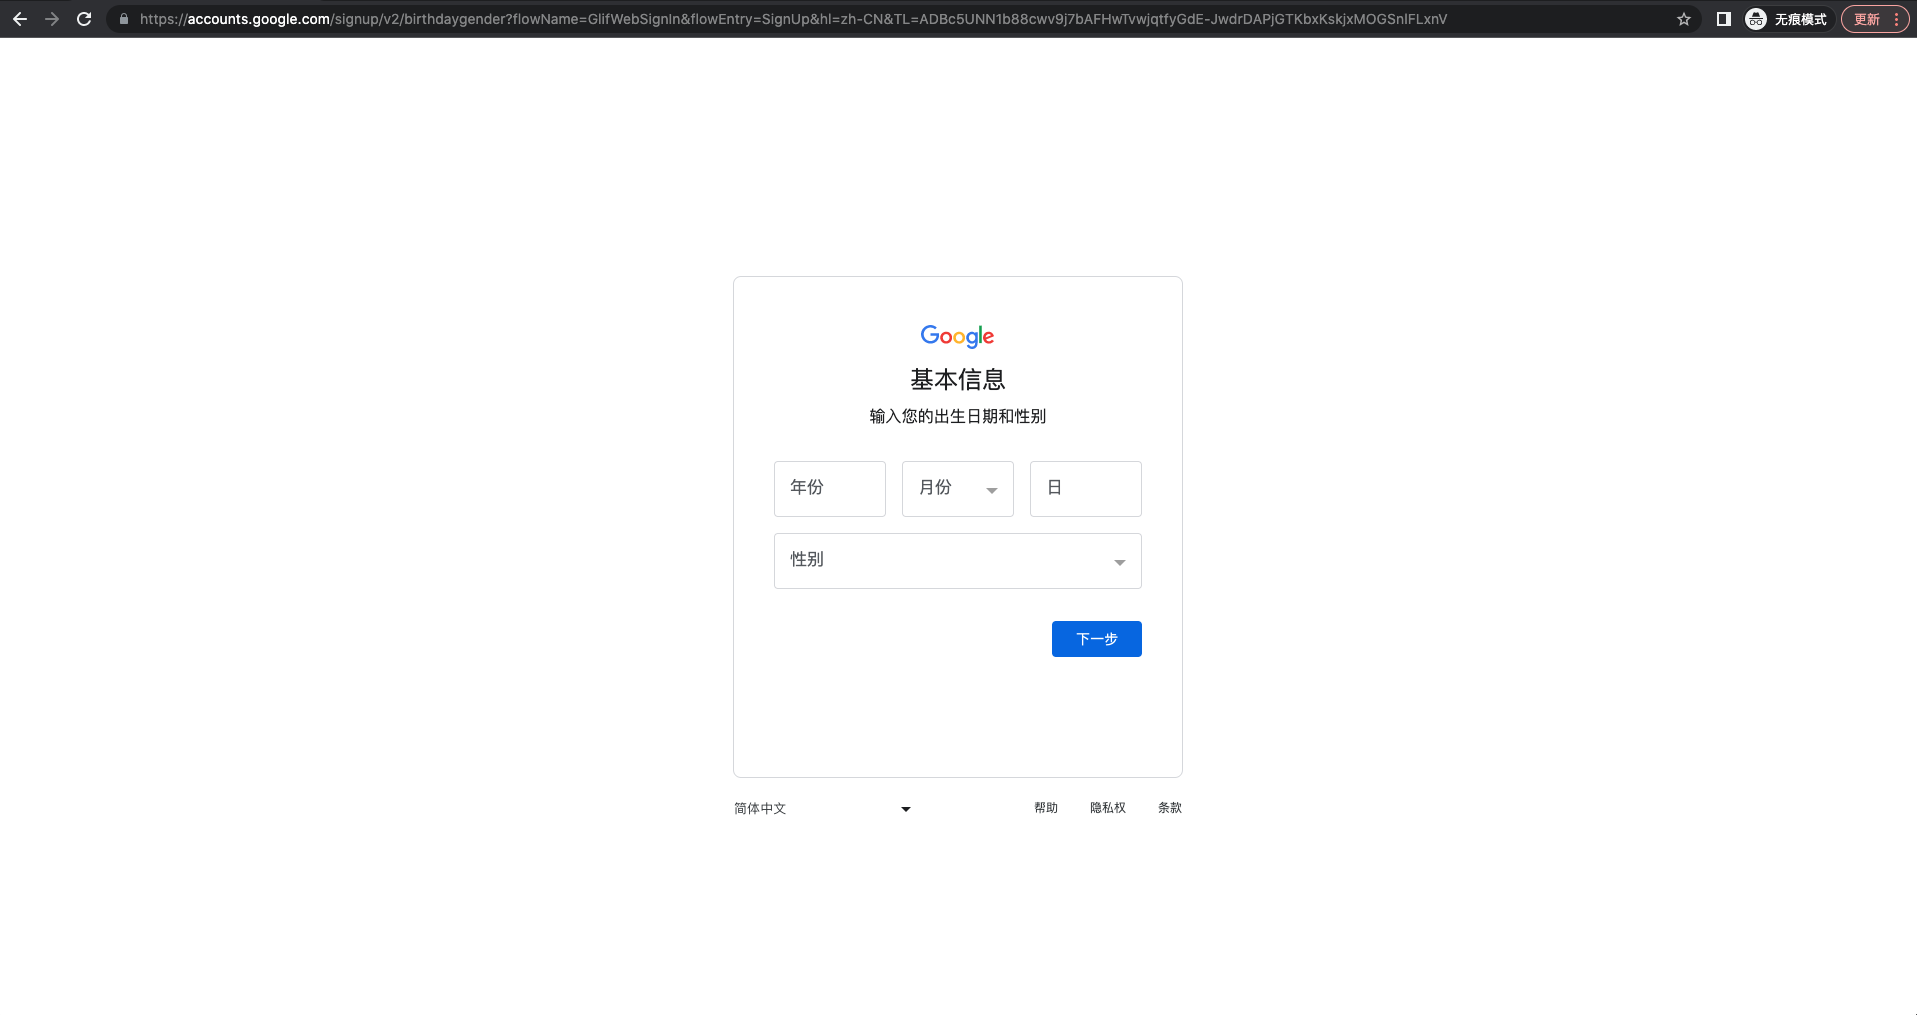Go back to the previous page
Image resolution: width=1917 pixels, height=1015 pixels.
20,19
